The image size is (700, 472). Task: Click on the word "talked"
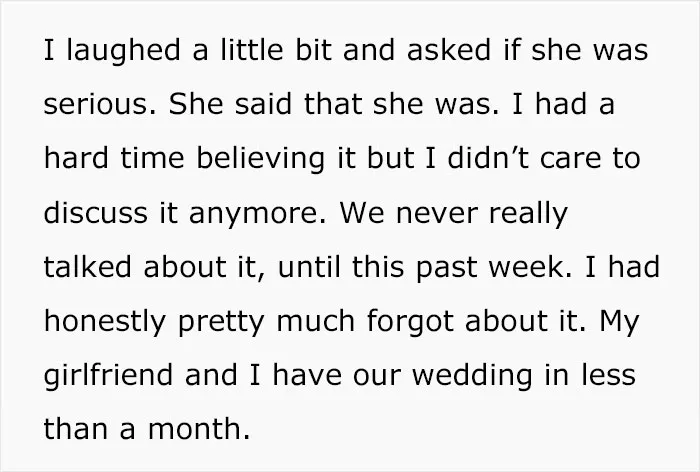(87, 266)
